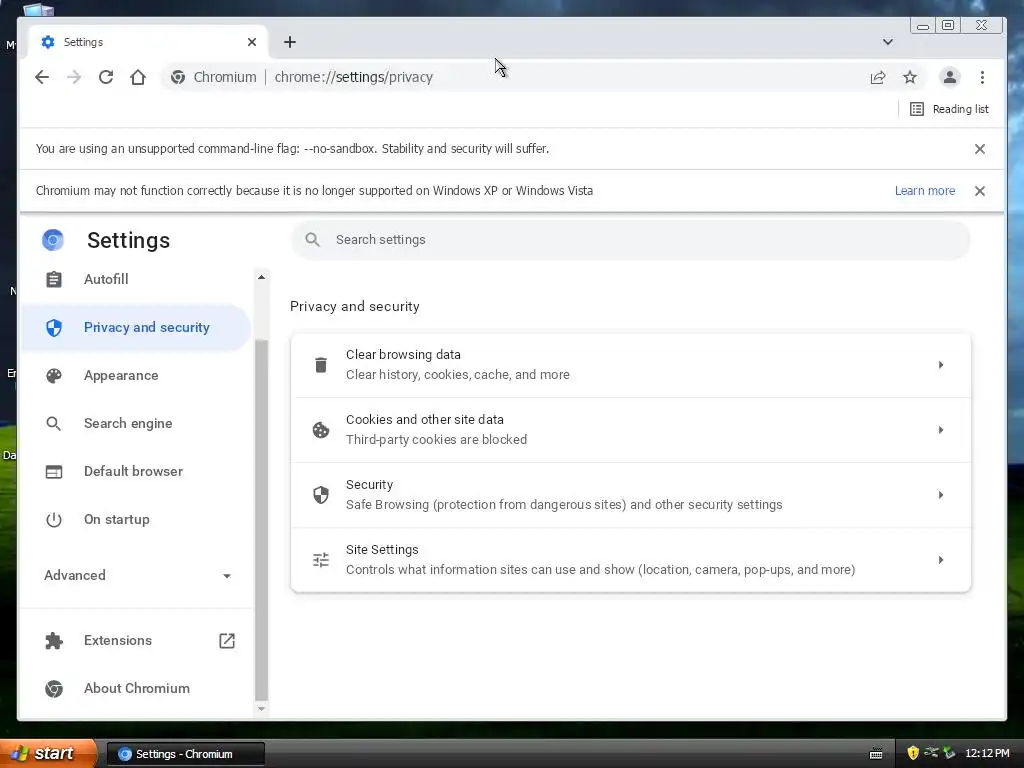The height and width of the screenshot is (768, 1024).
Task: Open the three-dot Chromium menu
Action: (982, 77)
